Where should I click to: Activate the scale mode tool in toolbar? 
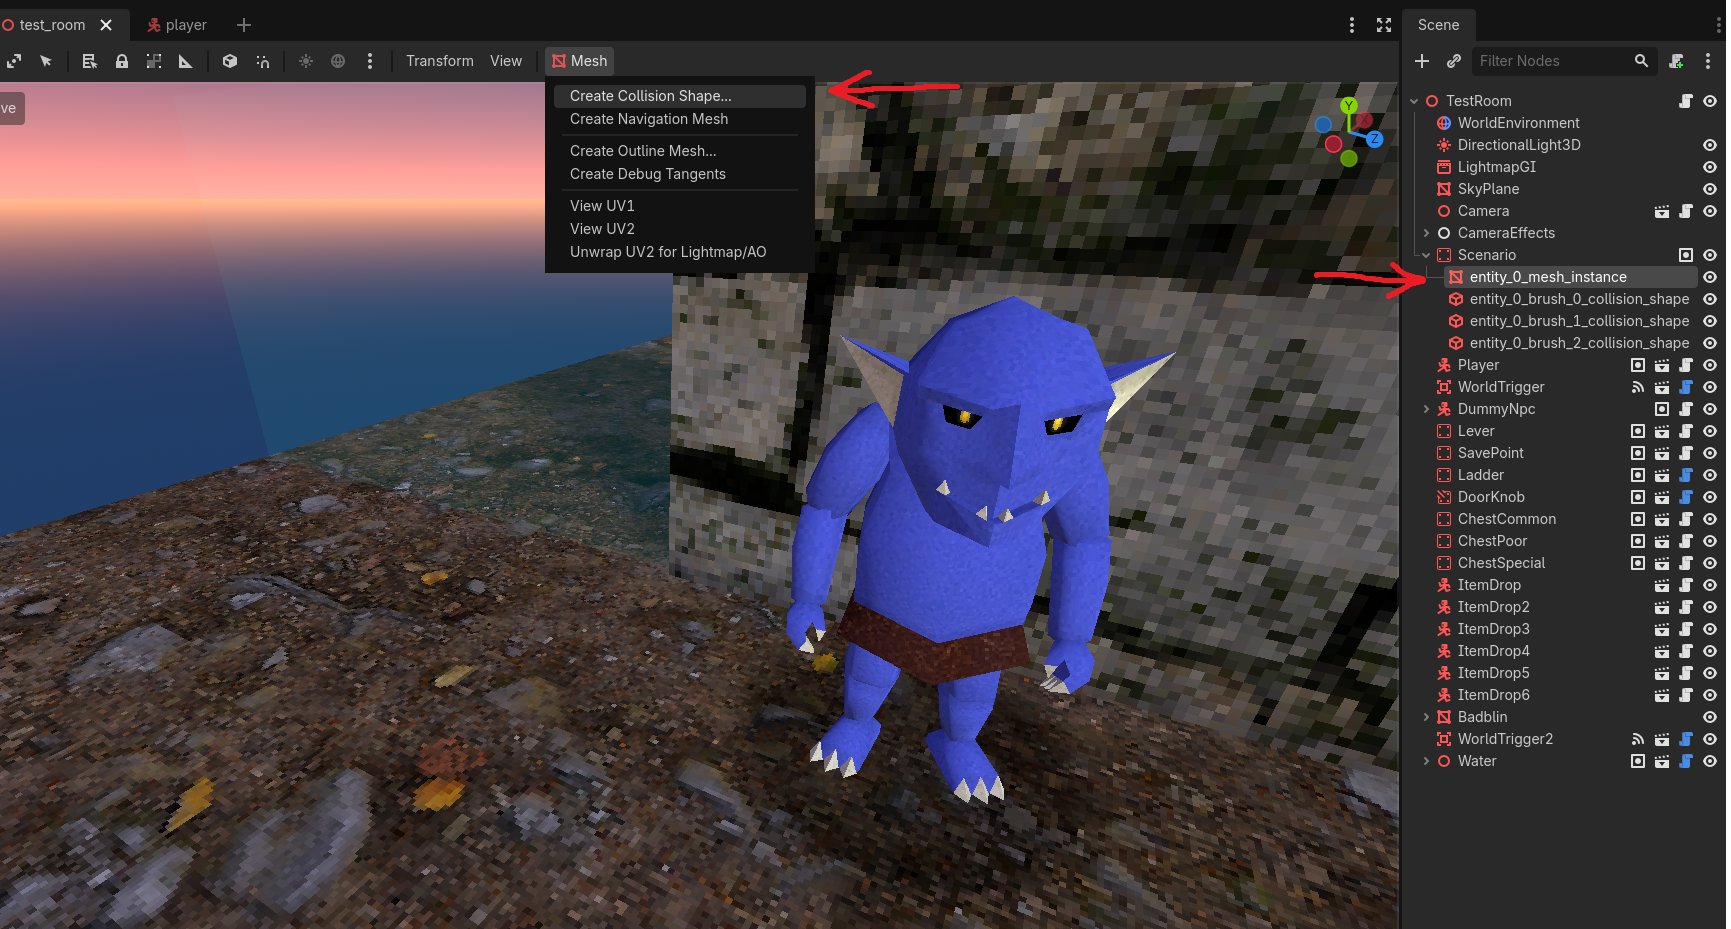[x=14, y=61]
